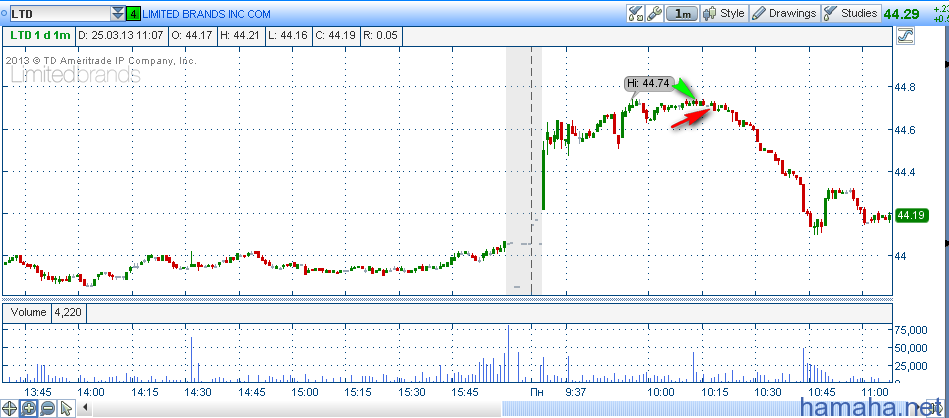Click the R: 0.05 range value
The height and width of the screenshot is (418, 949).
pyautogui.click(x=381, y=36)
